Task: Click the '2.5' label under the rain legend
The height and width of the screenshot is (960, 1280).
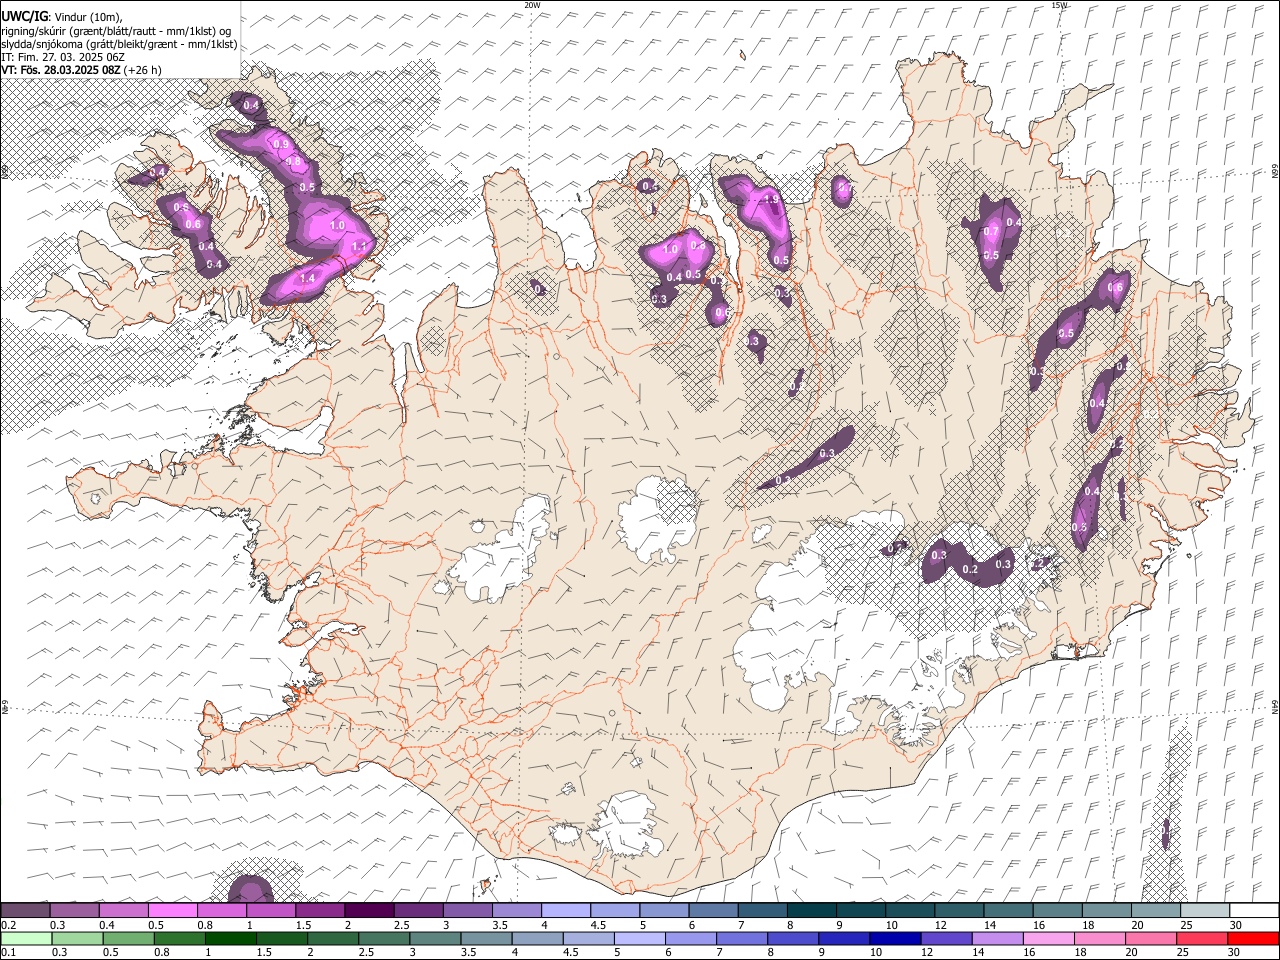Action: click(366, 953)
